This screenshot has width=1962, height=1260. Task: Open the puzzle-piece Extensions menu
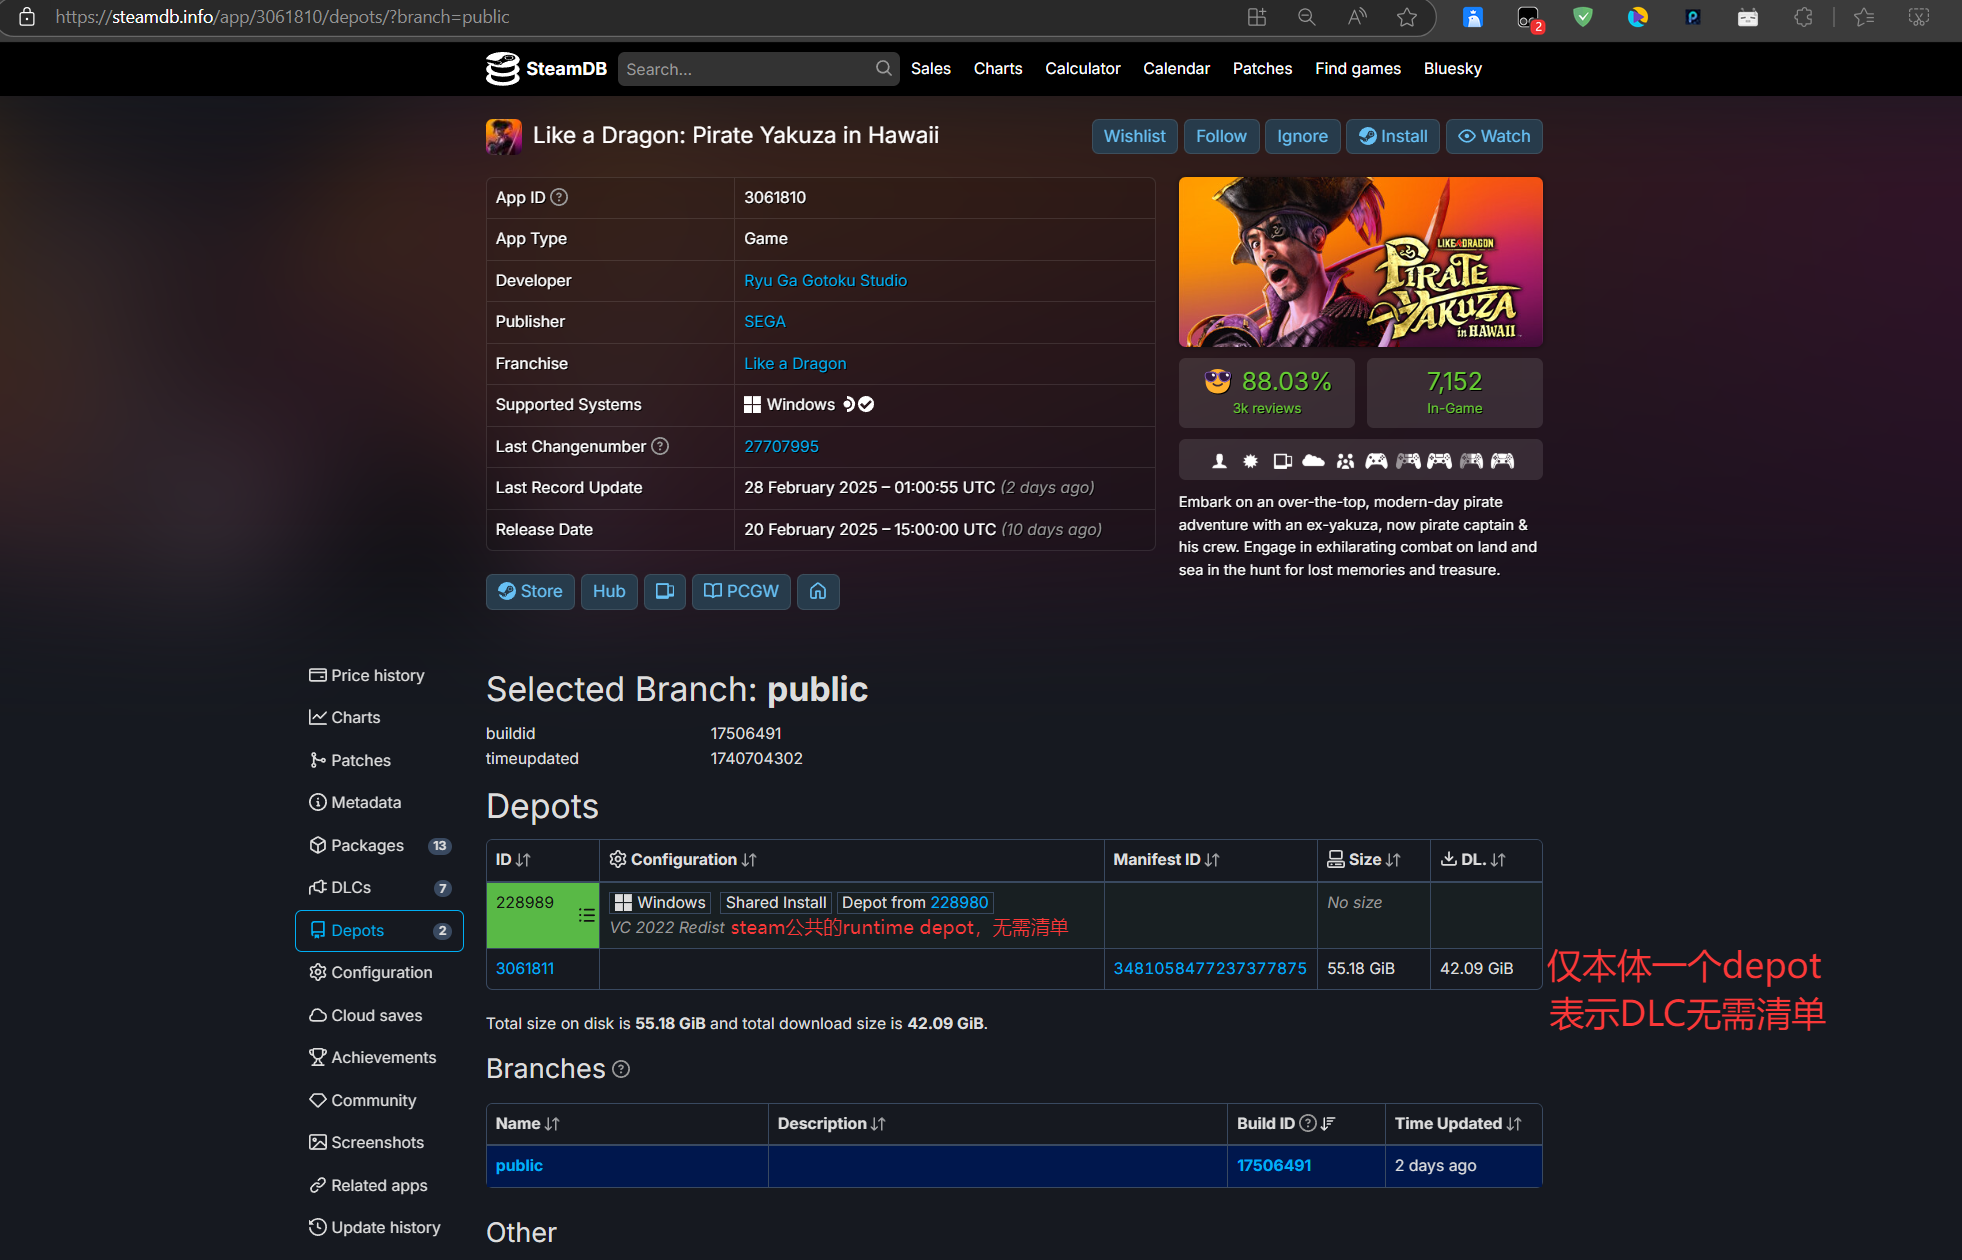pos(1803,17)
